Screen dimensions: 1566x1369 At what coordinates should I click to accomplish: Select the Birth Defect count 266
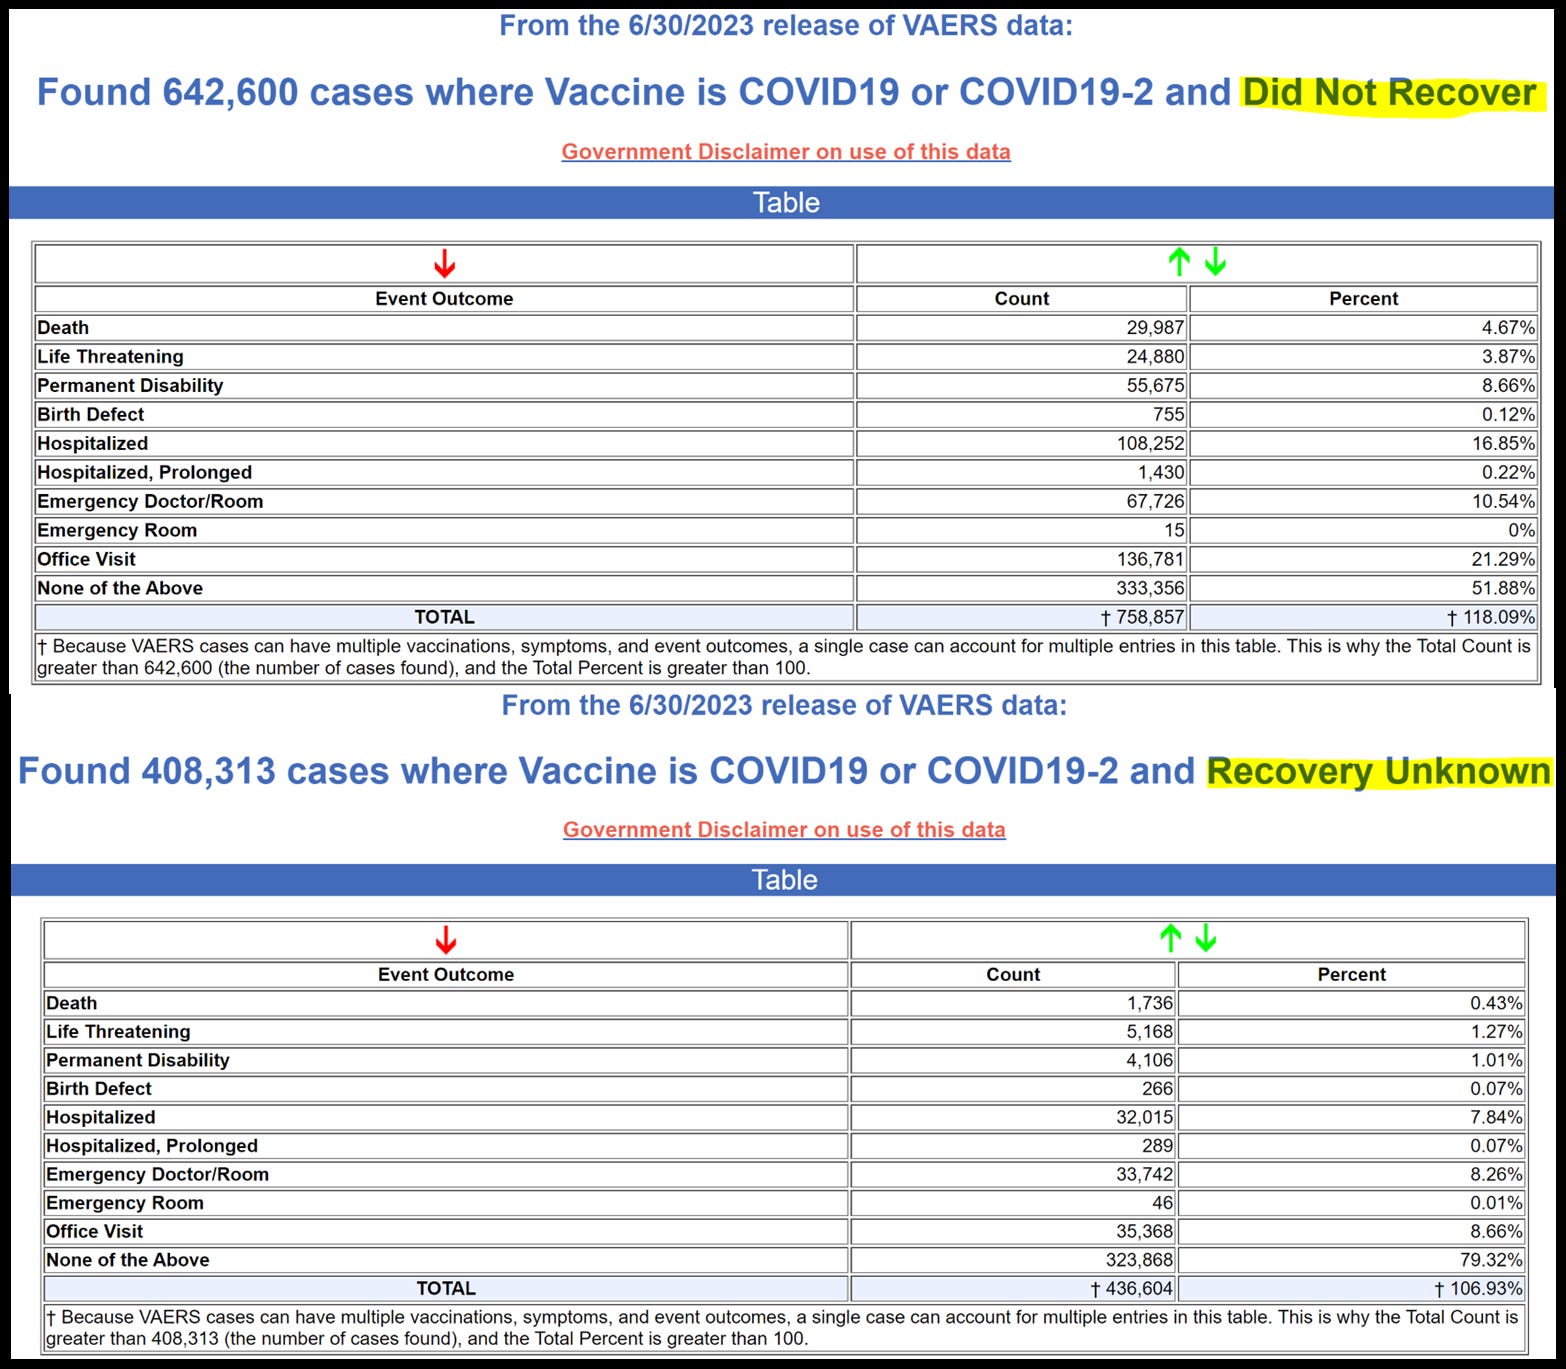point(1158,1088)
